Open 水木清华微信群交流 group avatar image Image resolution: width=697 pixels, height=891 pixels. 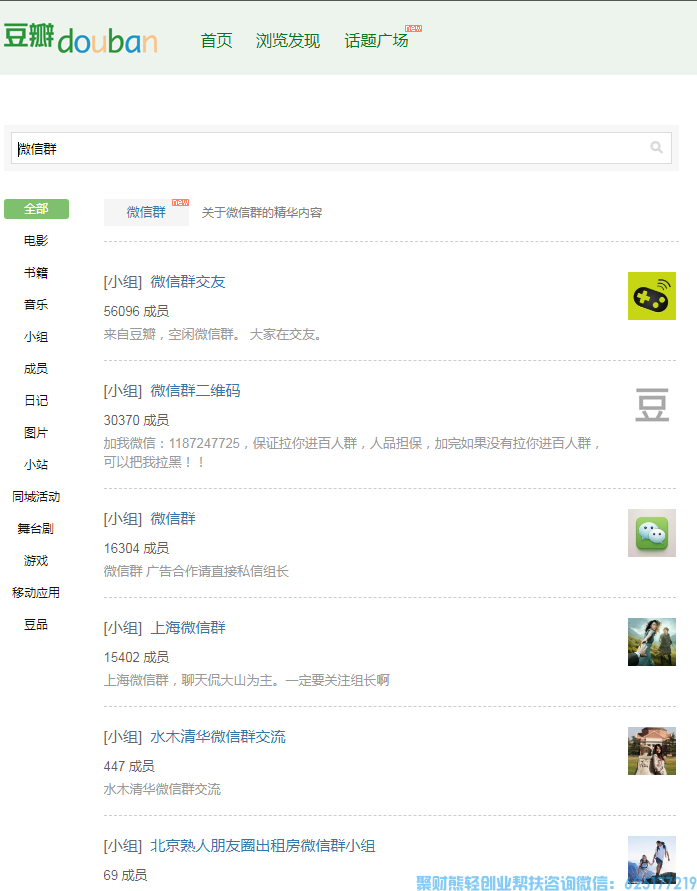point(652,751)
